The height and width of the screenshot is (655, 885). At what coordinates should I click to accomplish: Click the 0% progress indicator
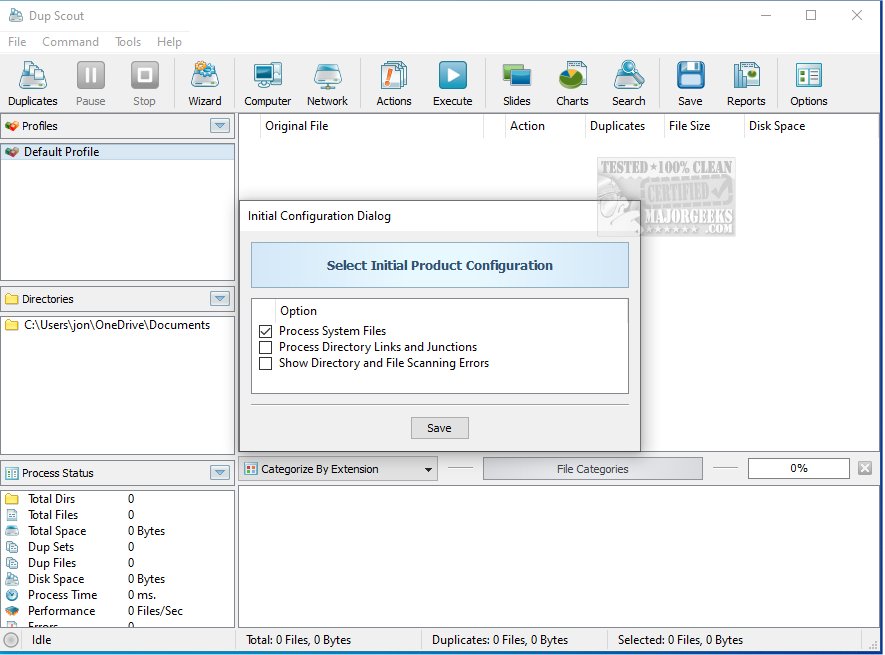click(x=798, y=468)
